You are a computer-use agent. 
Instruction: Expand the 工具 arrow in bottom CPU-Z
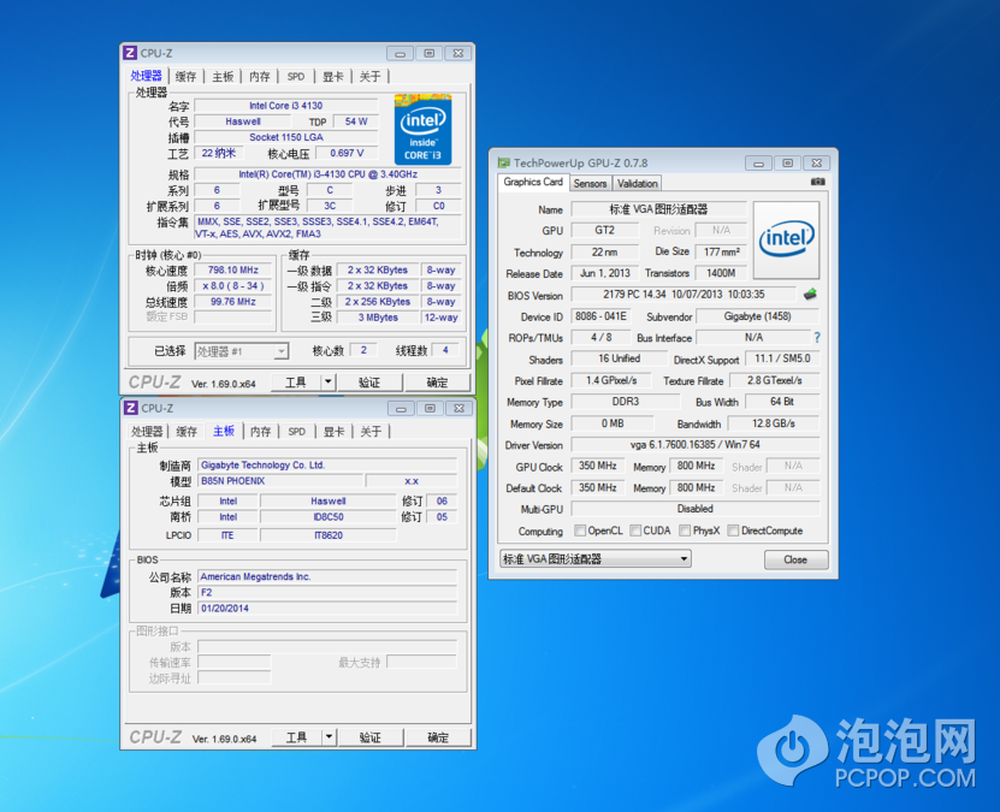[328, 737]
